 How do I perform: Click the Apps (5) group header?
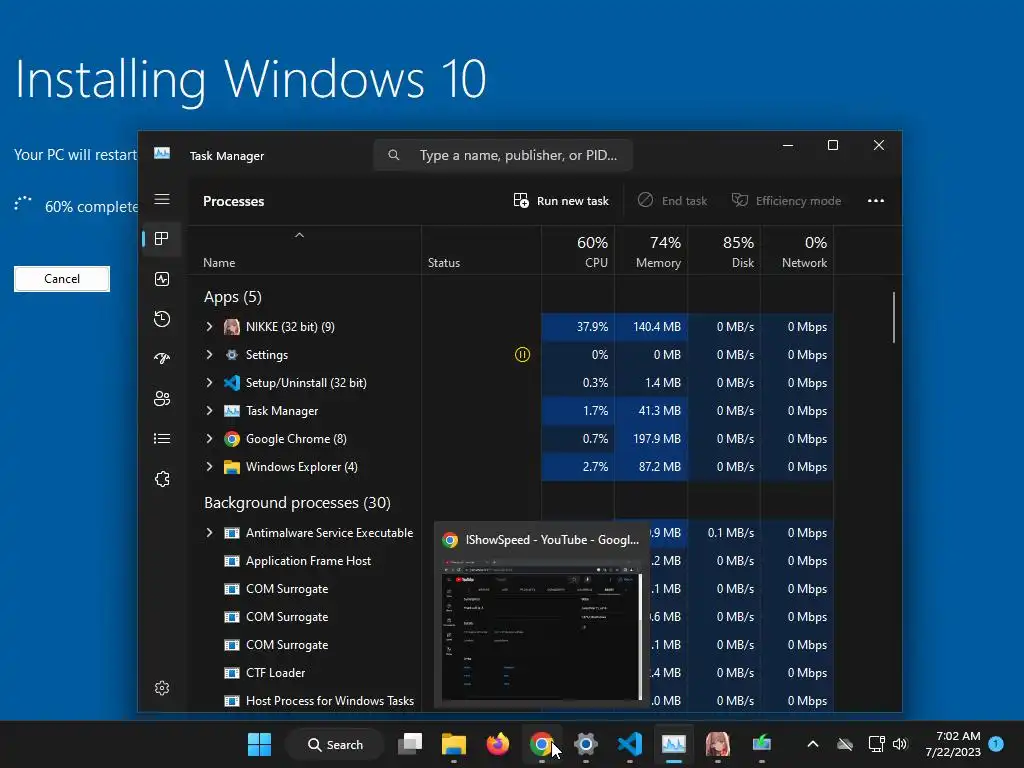point(232,297)
